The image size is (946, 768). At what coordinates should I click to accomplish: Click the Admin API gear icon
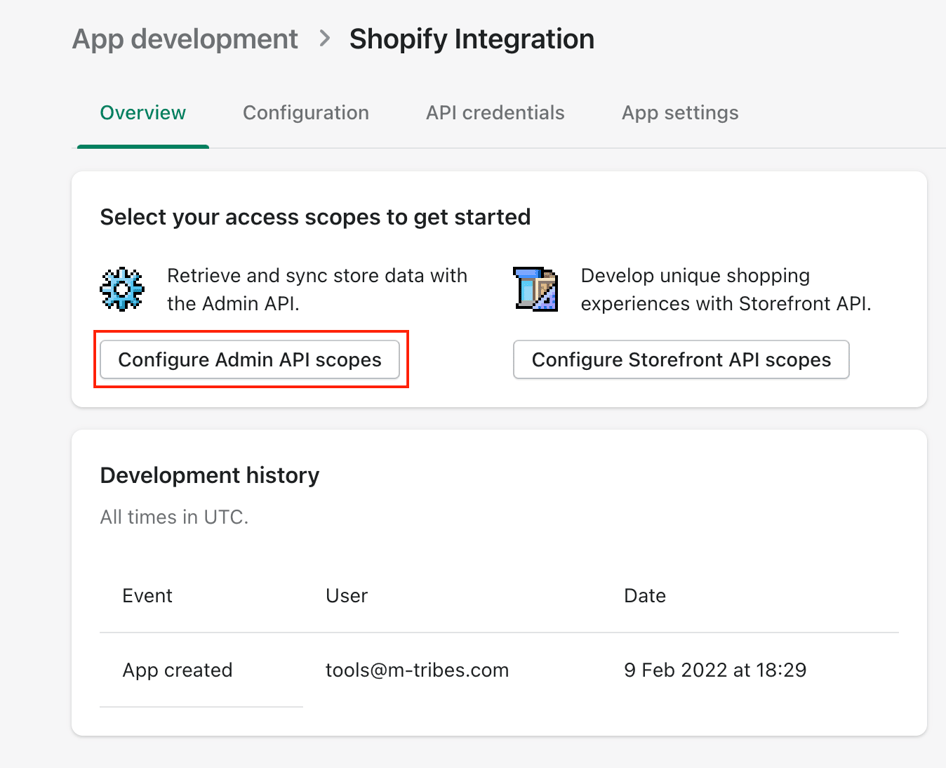[122, 289]
